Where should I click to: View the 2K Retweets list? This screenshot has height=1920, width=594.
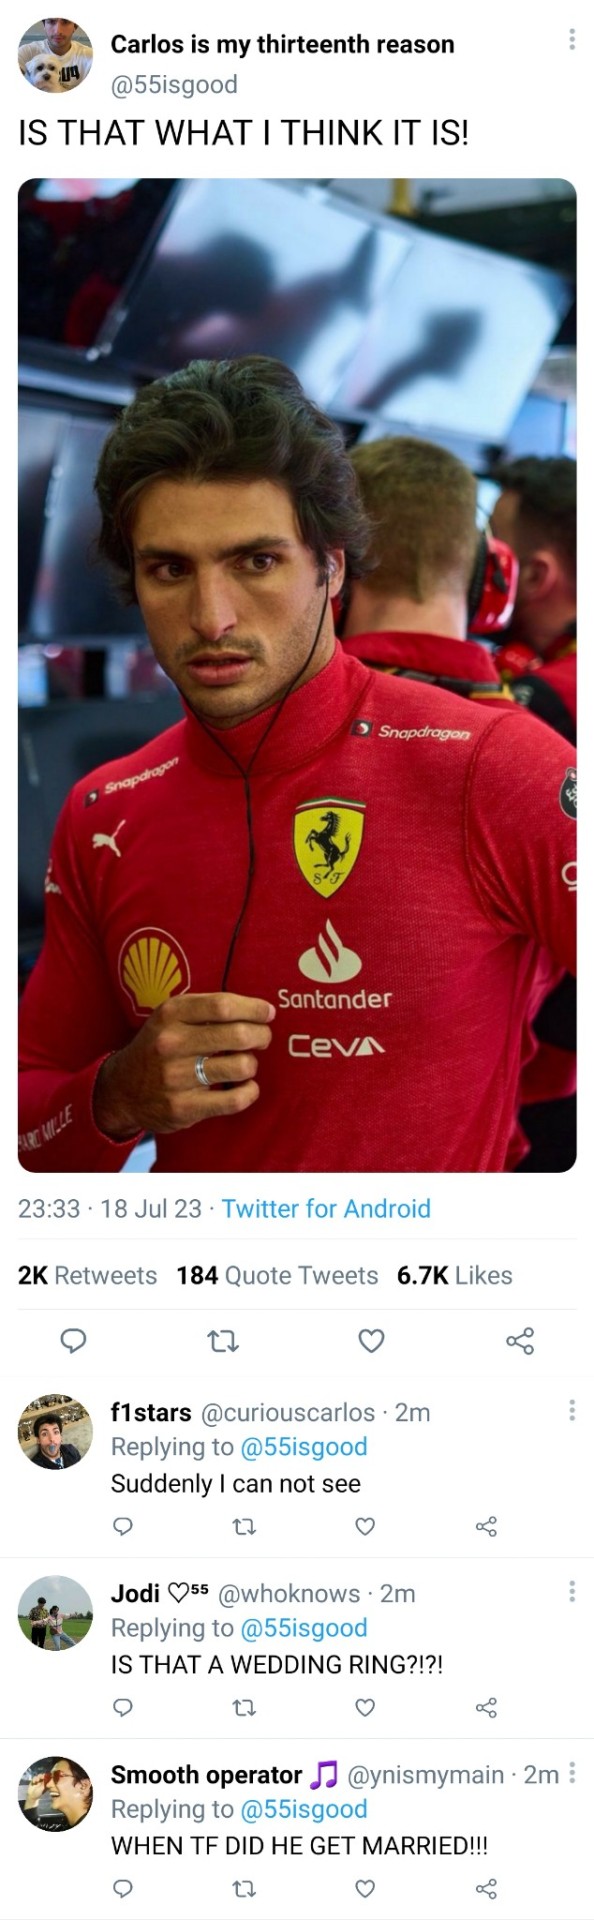88,1275
